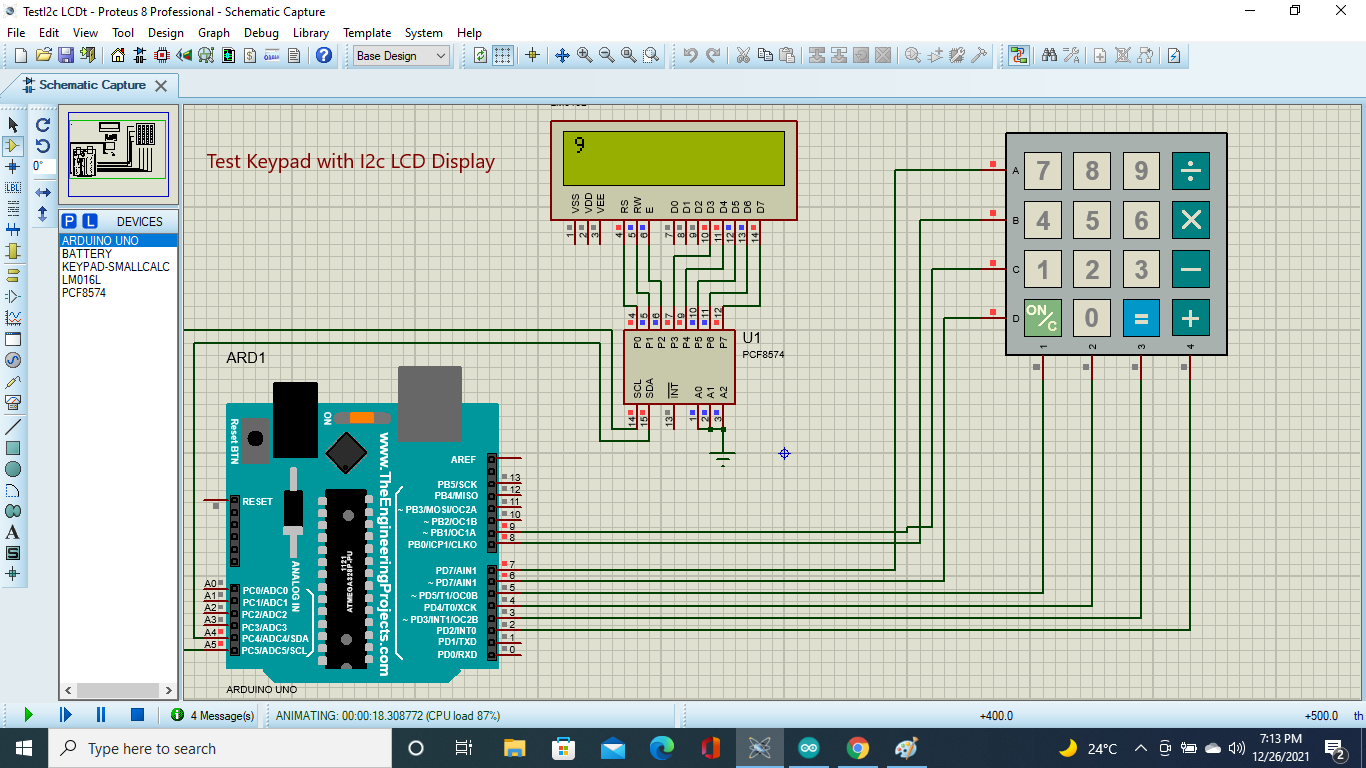Screen dimensions: 1366x768
Task: Select the 2D Graphics Text A tool
Action: pyautogui.click(x=13, y=532)
